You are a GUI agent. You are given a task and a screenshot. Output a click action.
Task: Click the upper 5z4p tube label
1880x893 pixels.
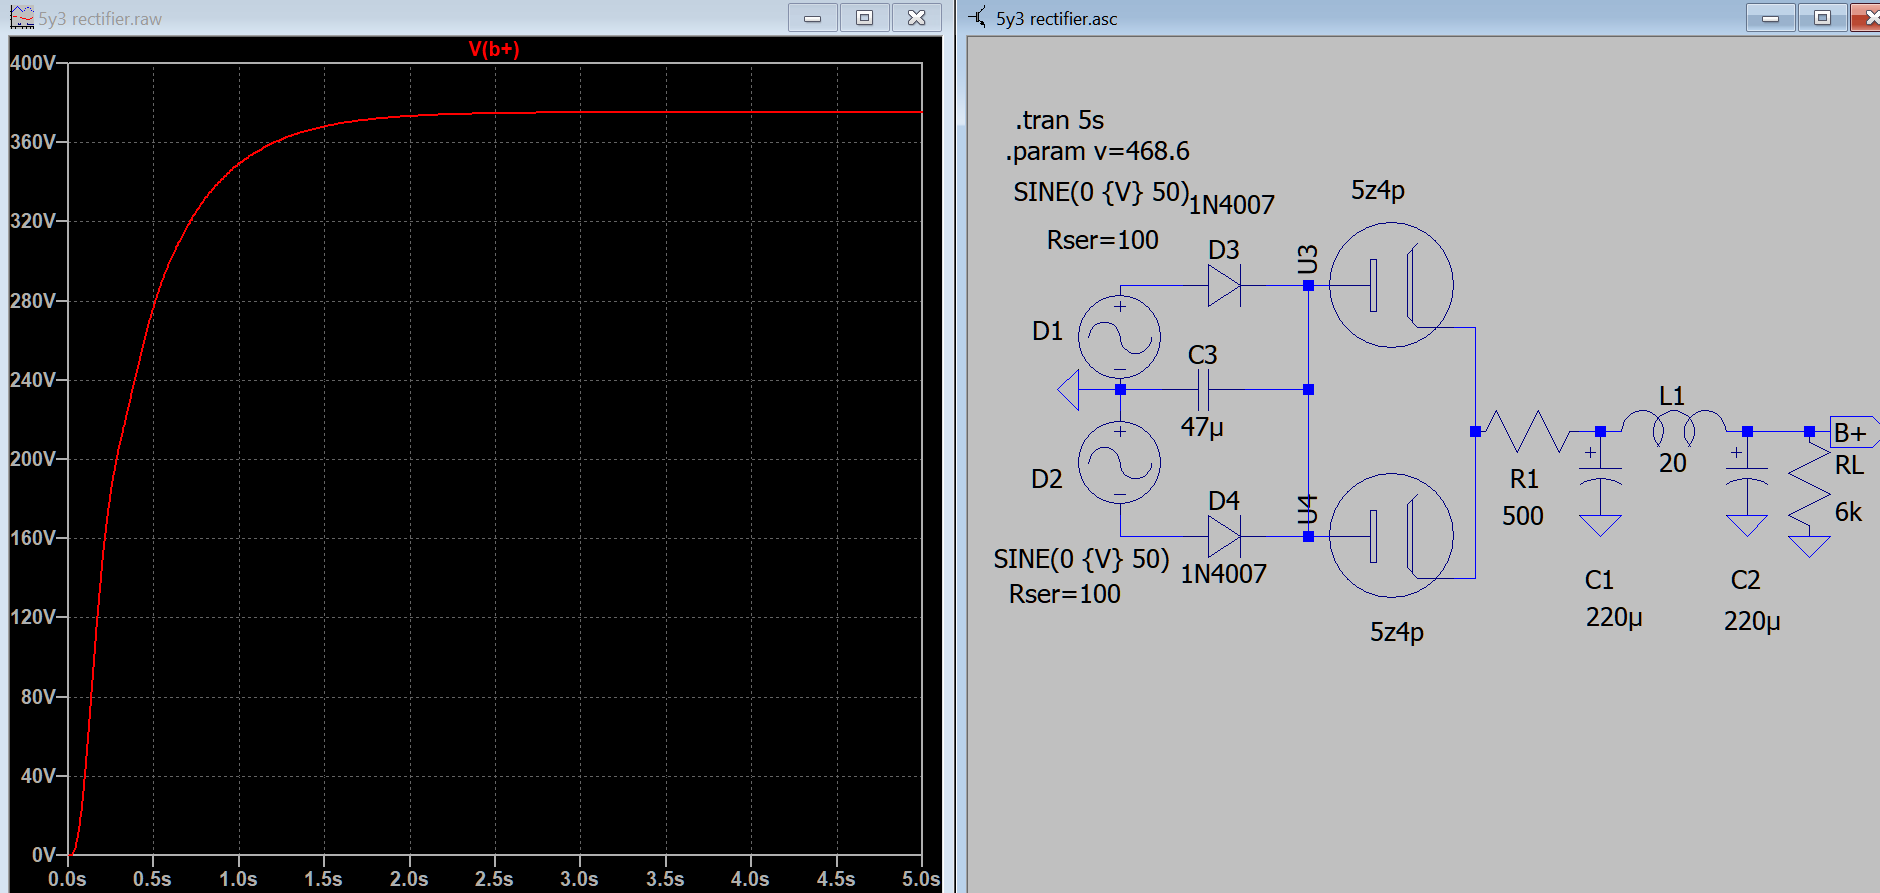tap(1378, 190)
